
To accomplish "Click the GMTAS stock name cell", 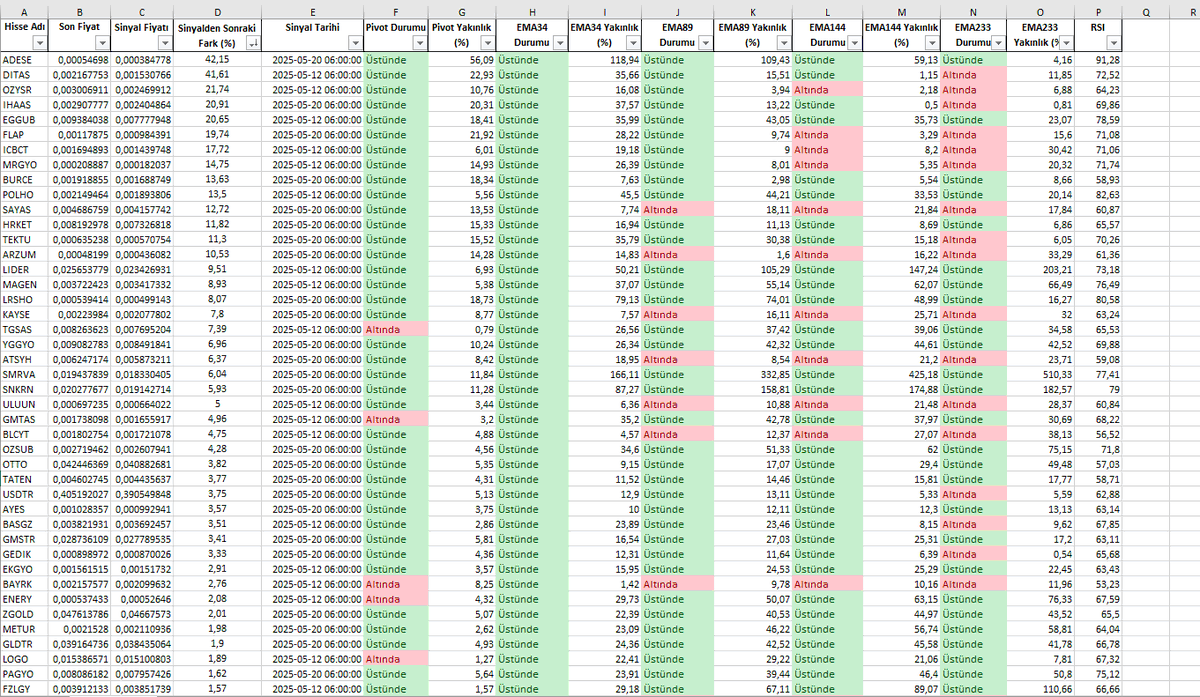I will click(x=23, y=419).
